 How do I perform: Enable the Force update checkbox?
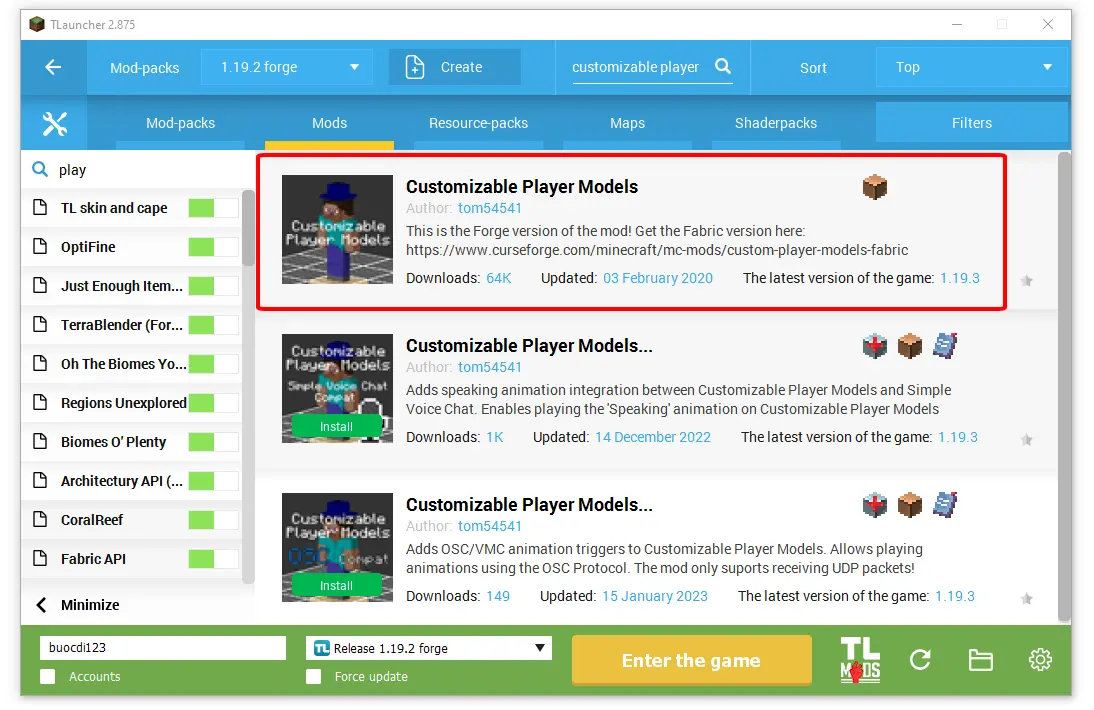pos(314,677)
